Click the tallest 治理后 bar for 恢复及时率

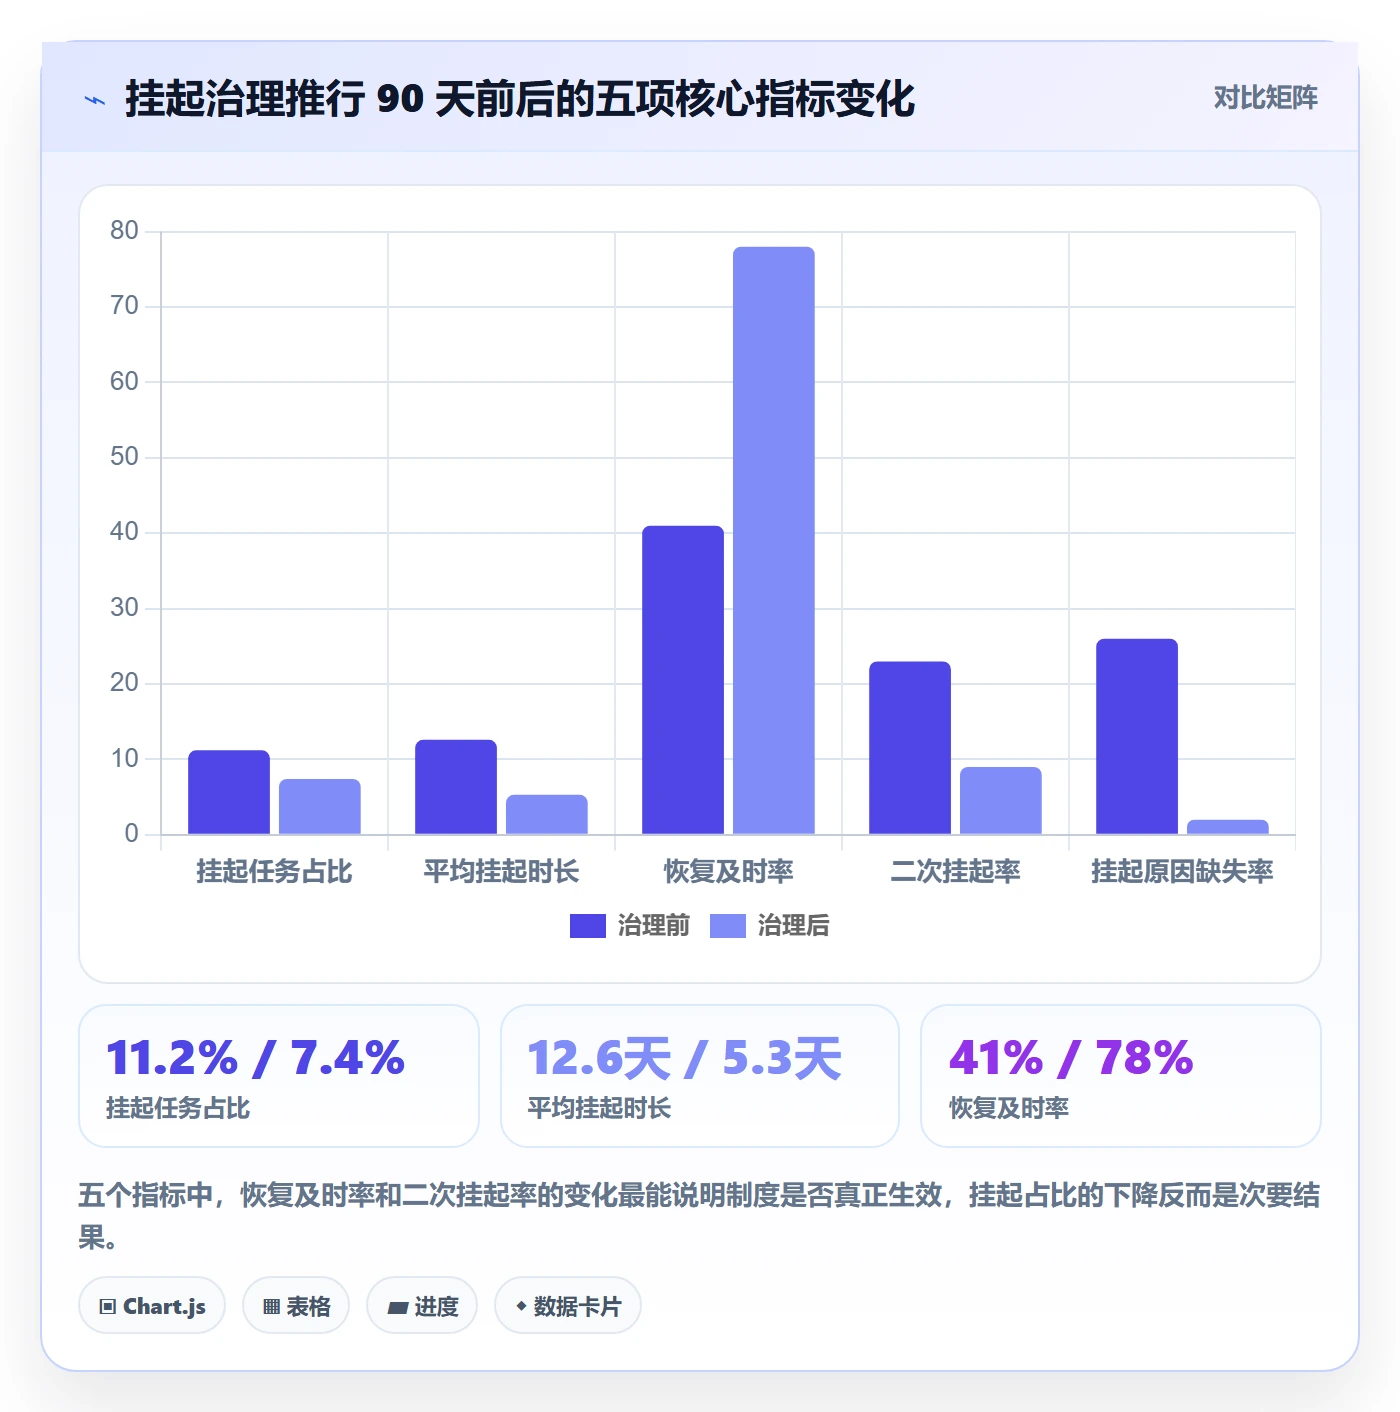click(x=774, y=540)
